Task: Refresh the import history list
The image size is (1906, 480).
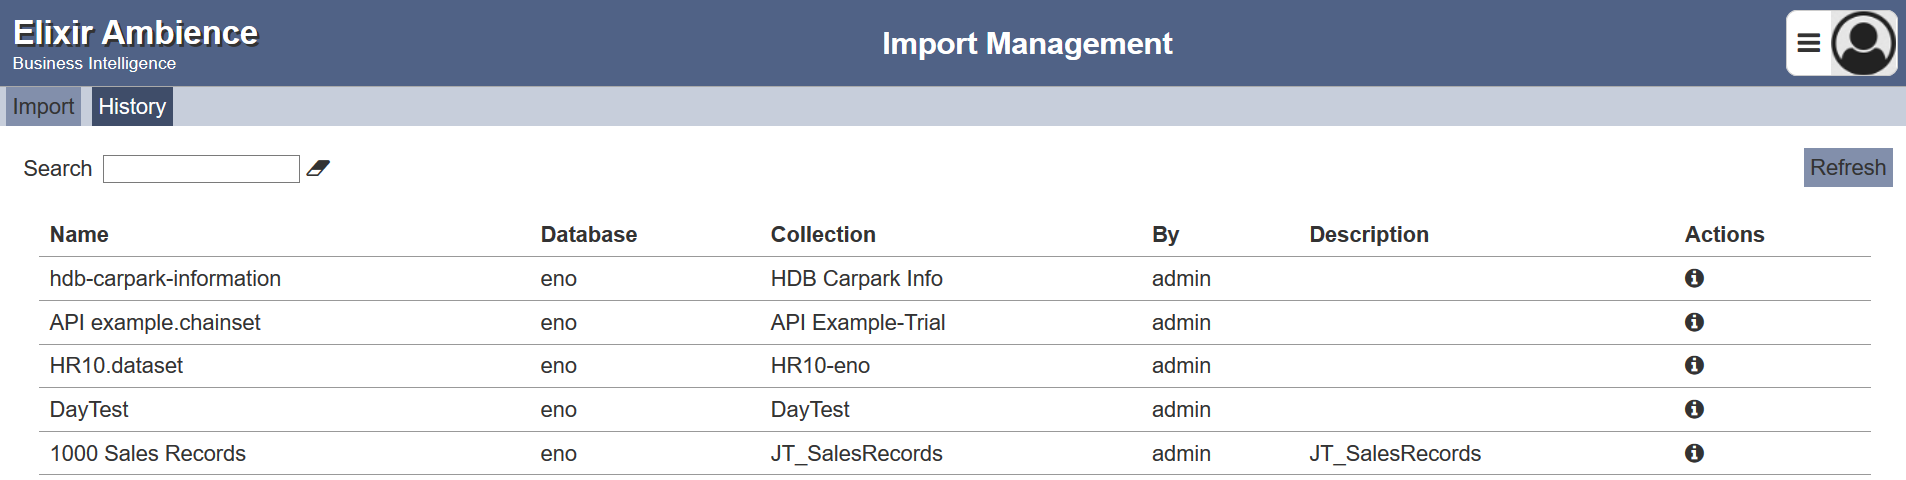Action: coord(1848,167)
